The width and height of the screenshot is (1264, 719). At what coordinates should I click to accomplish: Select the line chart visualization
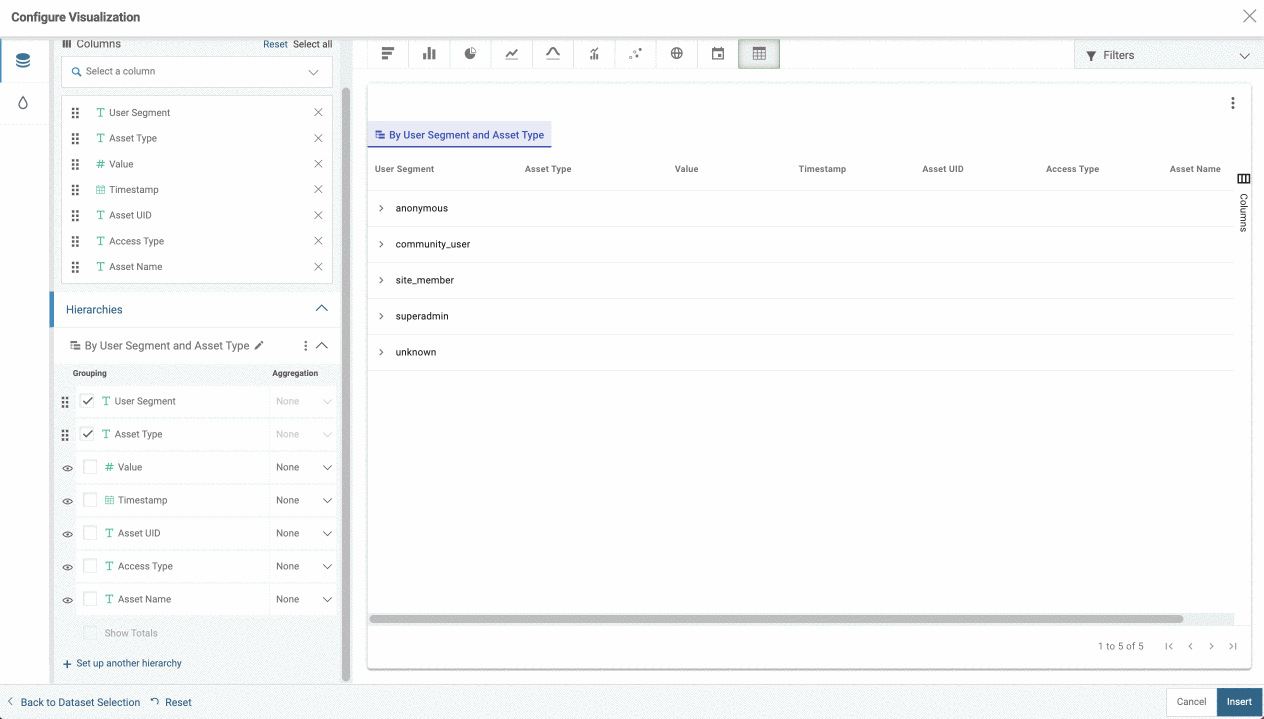click(511, 53)
